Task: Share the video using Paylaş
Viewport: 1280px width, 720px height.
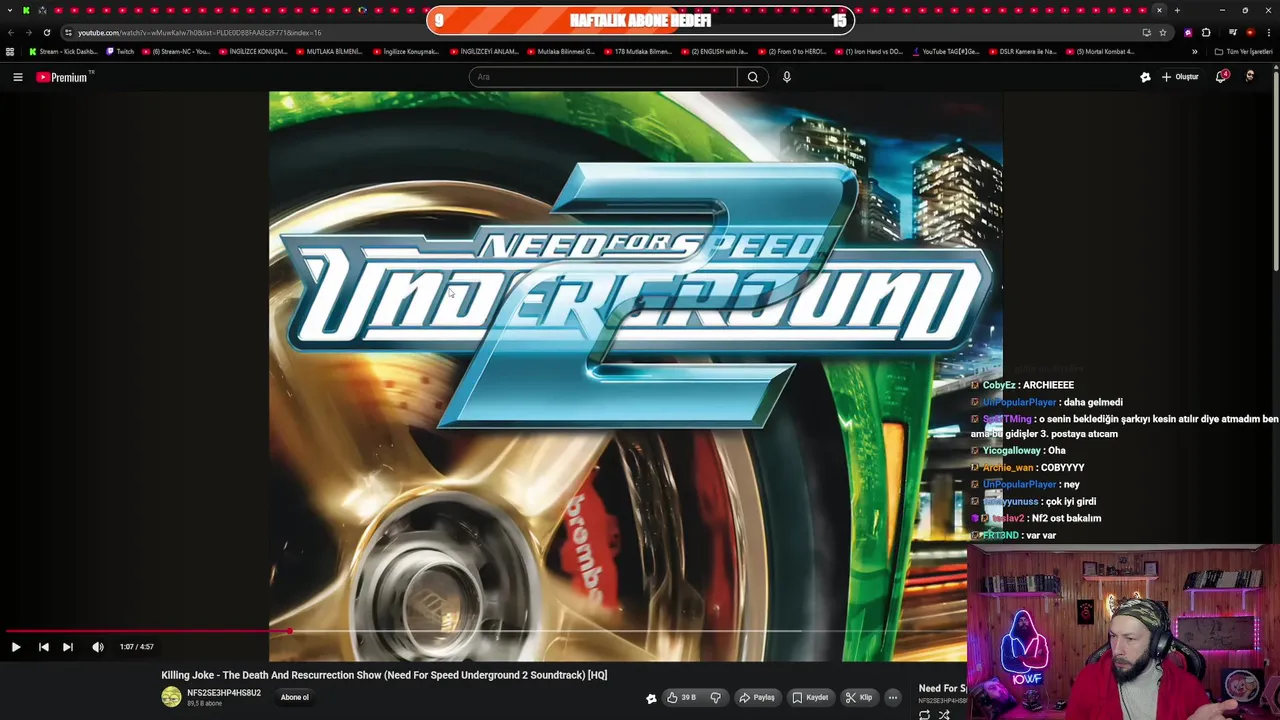Action: point(757,697)
